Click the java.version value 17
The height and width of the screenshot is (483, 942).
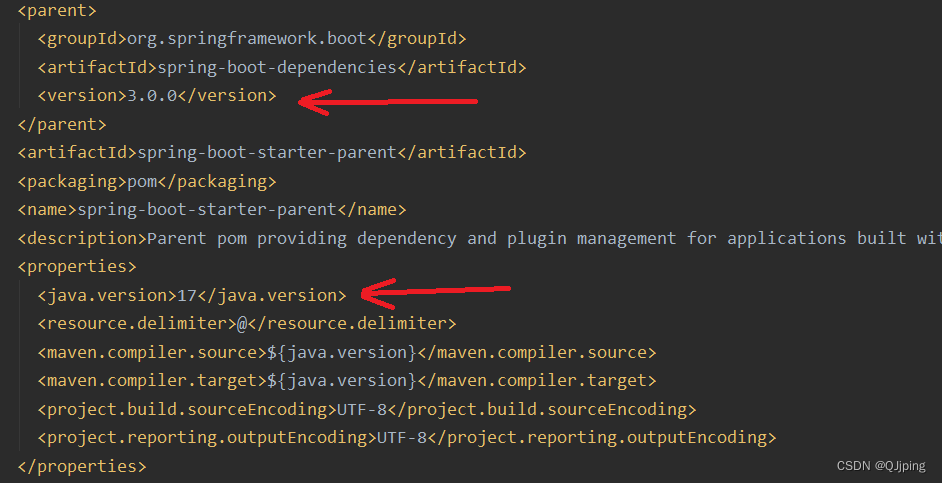pyautogui.click(x=187, y=296)
